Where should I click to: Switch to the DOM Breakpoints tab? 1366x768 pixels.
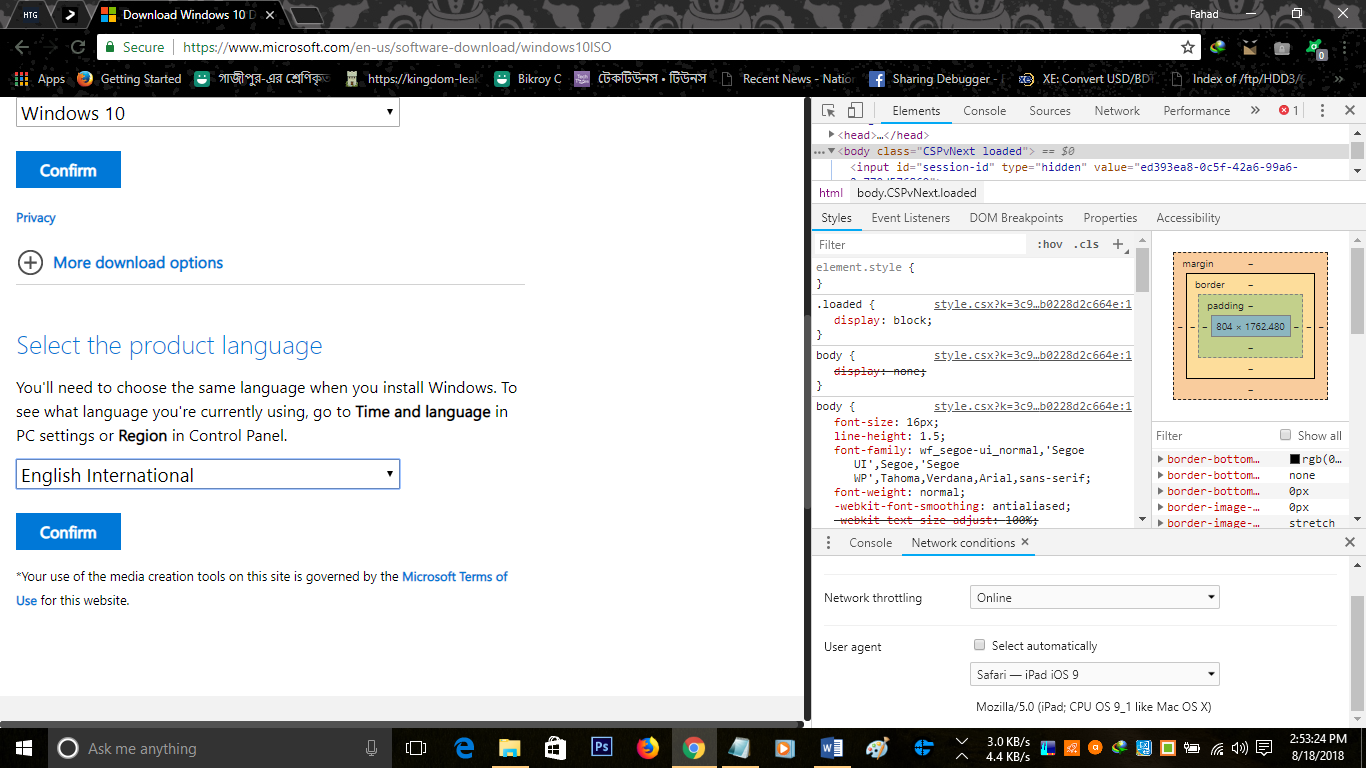click(x=1016, y=218)
